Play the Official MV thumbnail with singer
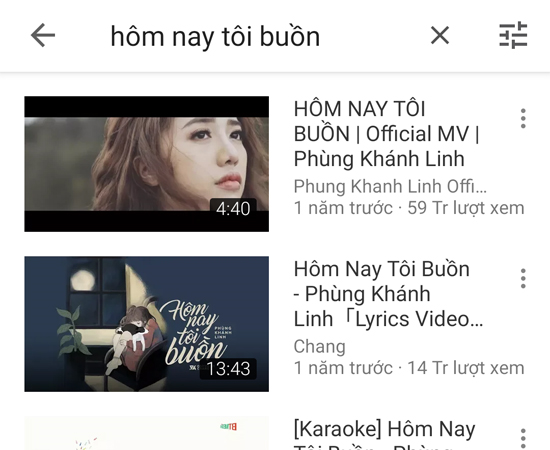 coord(147,164)
